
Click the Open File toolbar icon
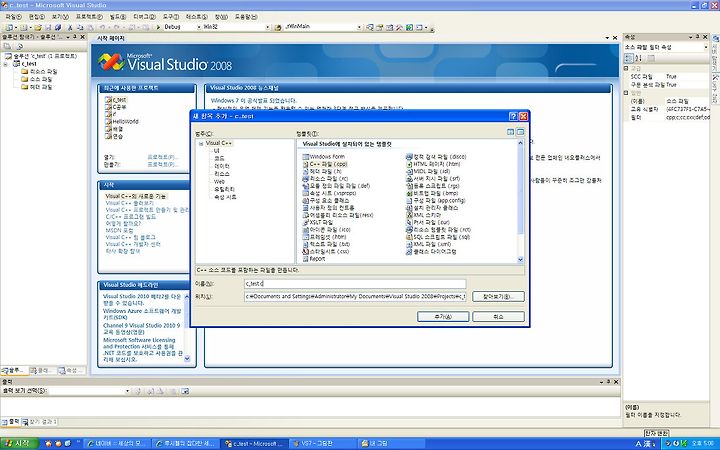pos(38,28)
